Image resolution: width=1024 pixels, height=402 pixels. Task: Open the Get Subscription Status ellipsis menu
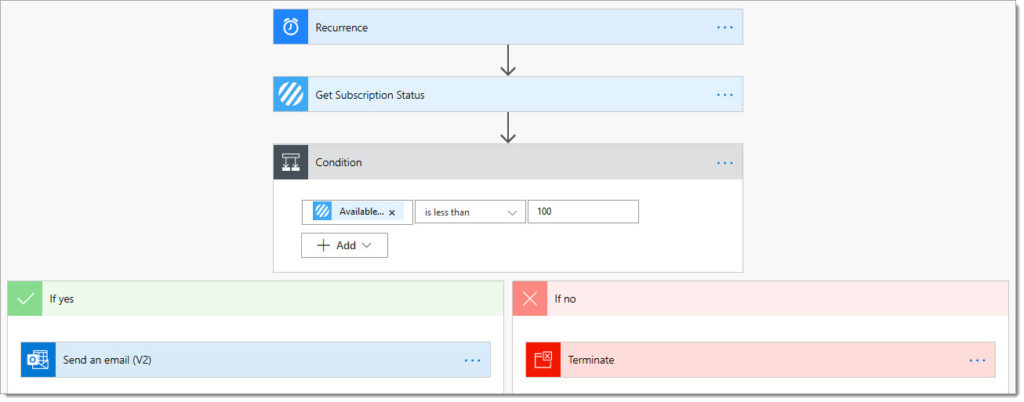725,95
